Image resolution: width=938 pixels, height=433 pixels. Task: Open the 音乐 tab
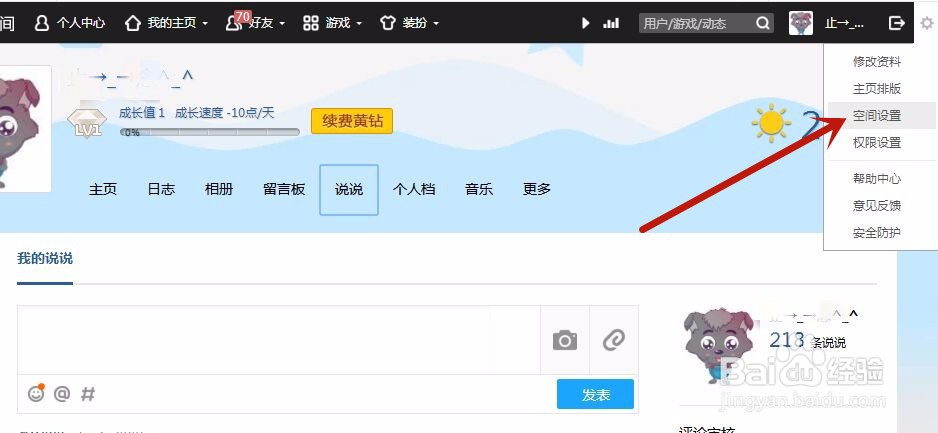479,190
